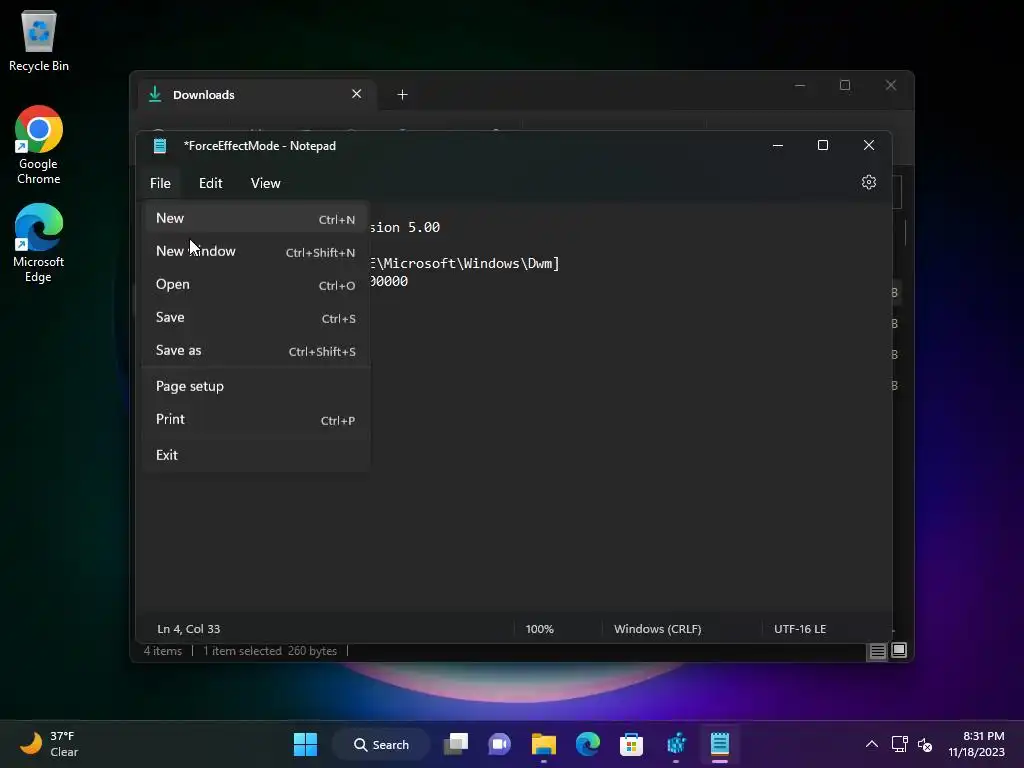1024x768 pixels.
Task: Select the Downloads tab
Action: [x=255, y=95]
